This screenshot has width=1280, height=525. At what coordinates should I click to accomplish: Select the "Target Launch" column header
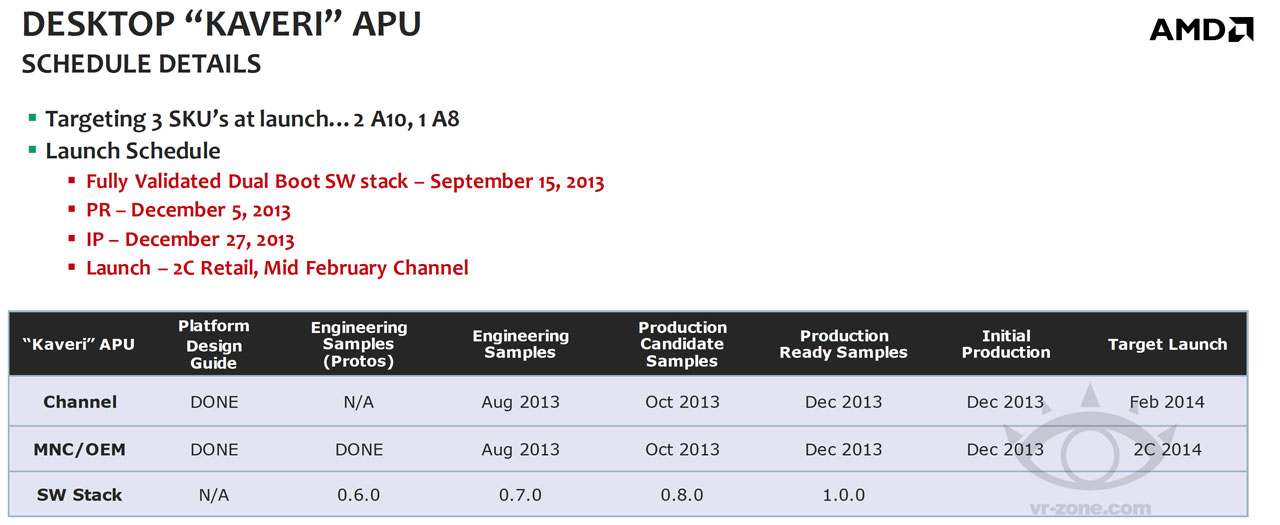coord(1167,344)
